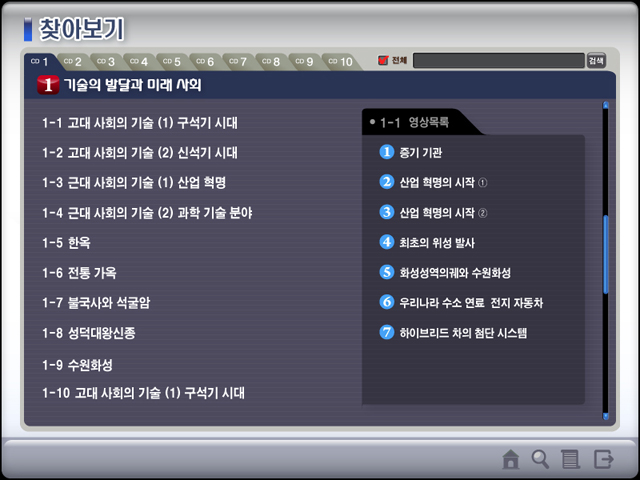
Task: Click the search text input field
Action: pos(498,61)
